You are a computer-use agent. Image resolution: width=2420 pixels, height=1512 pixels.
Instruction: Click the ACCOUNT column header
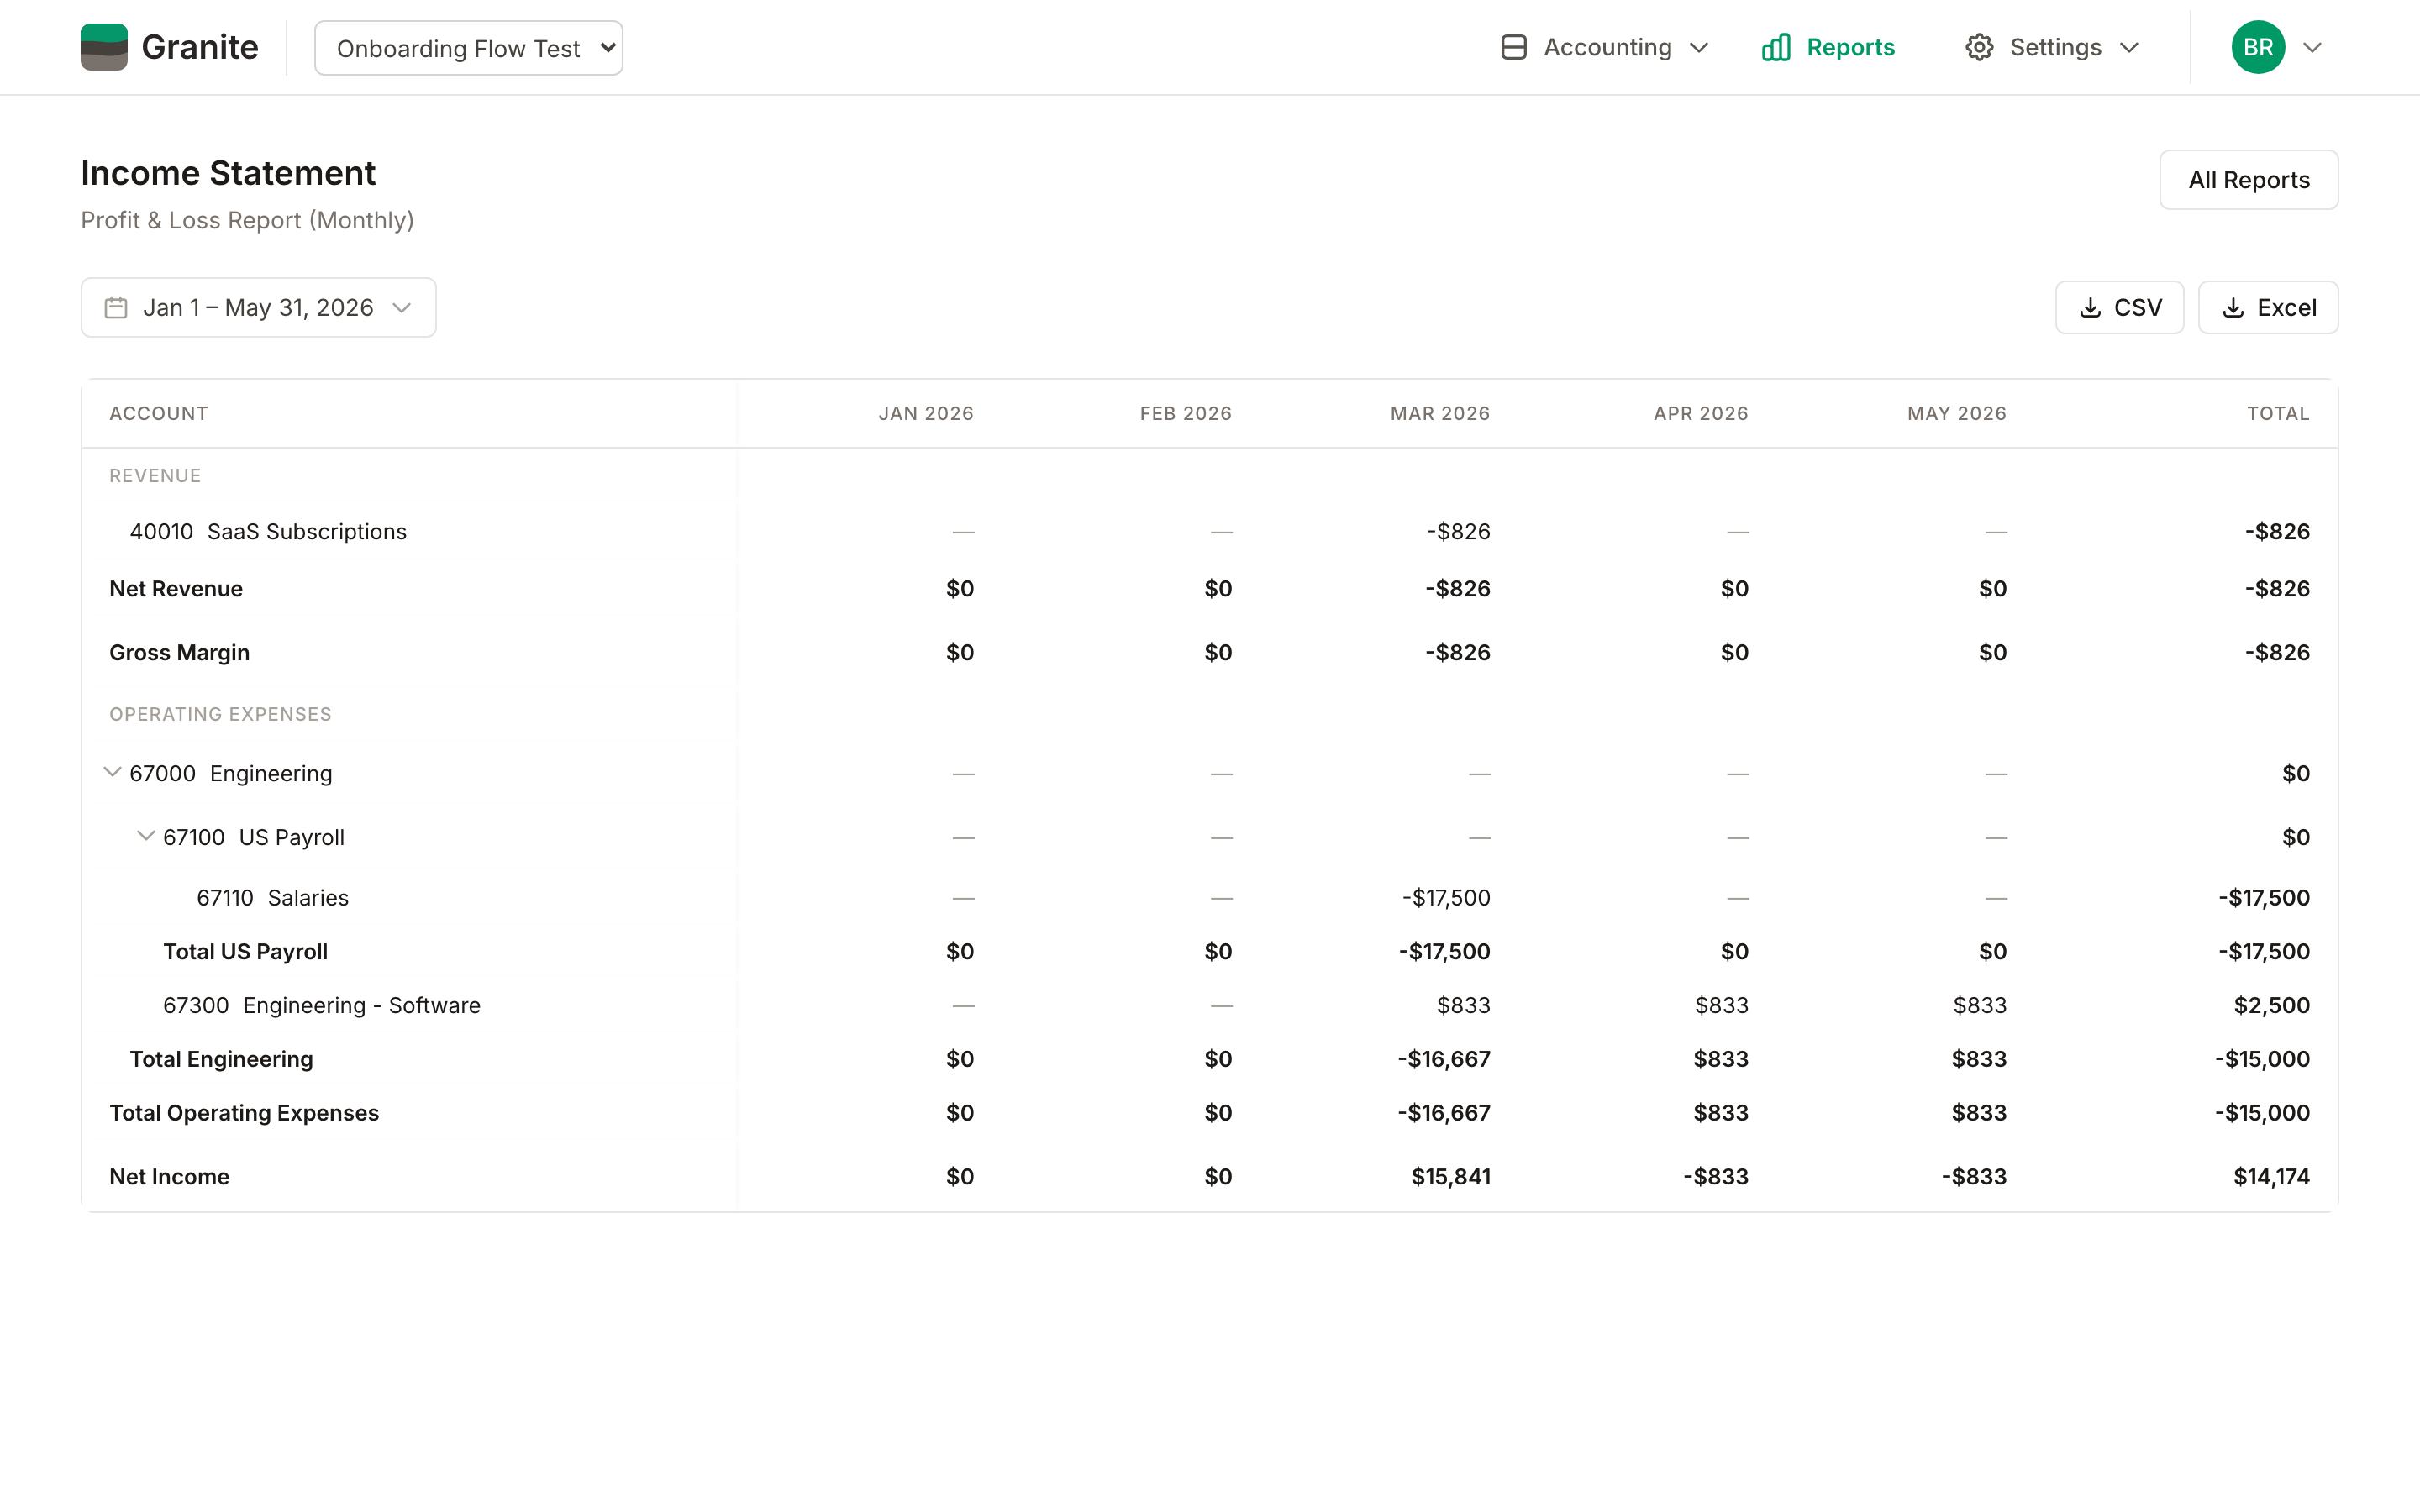click(x=158, y=414)
